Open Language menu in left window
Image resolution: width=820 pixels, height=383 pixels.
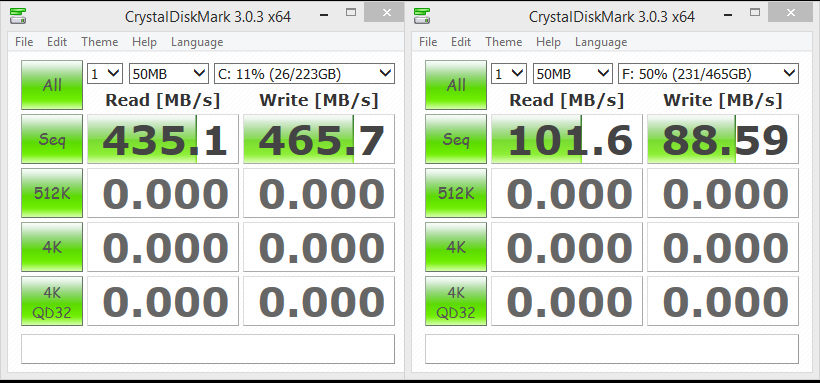(197, 42)
